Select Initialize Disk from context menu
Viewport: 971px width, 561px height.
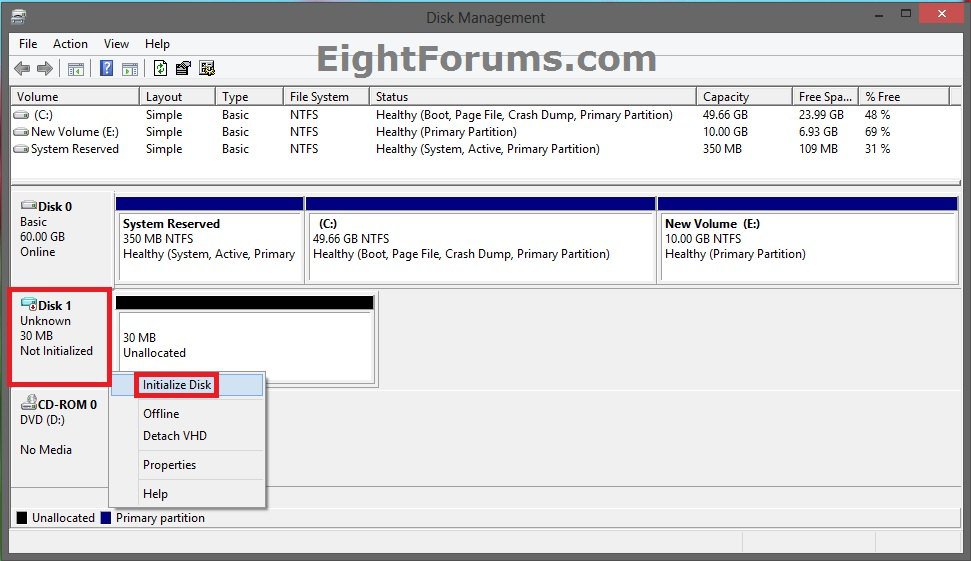pyautogui.click(x=177, y=384)
